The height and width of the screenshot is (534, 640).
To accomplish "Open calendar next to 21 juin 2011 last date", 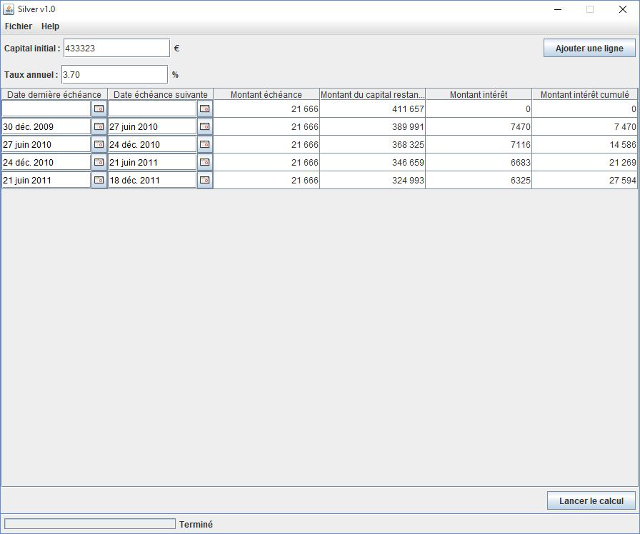I will 99,180.
